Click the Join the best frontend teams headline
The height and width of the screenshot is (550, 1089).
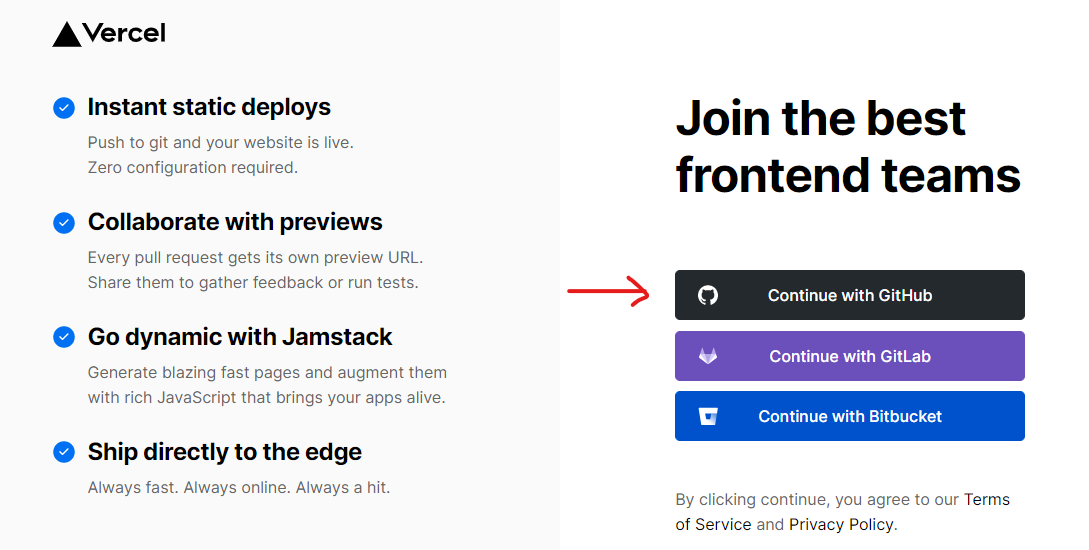pos(847,146)
